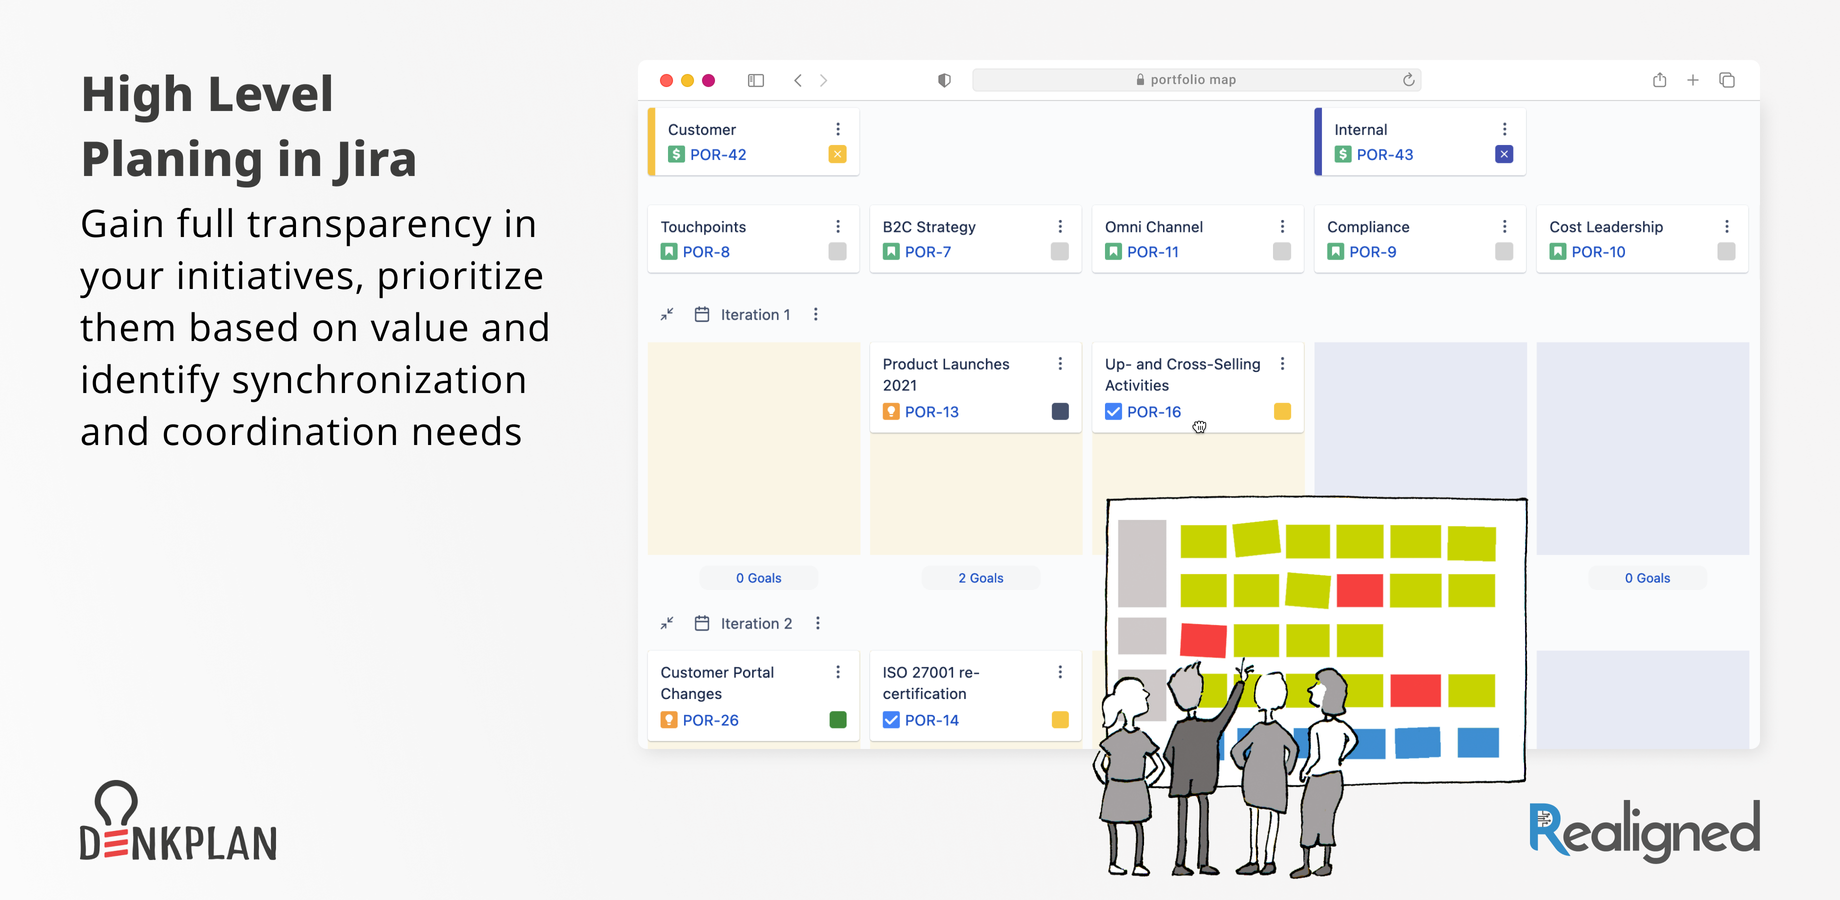
Task: Open issue link POR-26
Action: tap(711, 720)
